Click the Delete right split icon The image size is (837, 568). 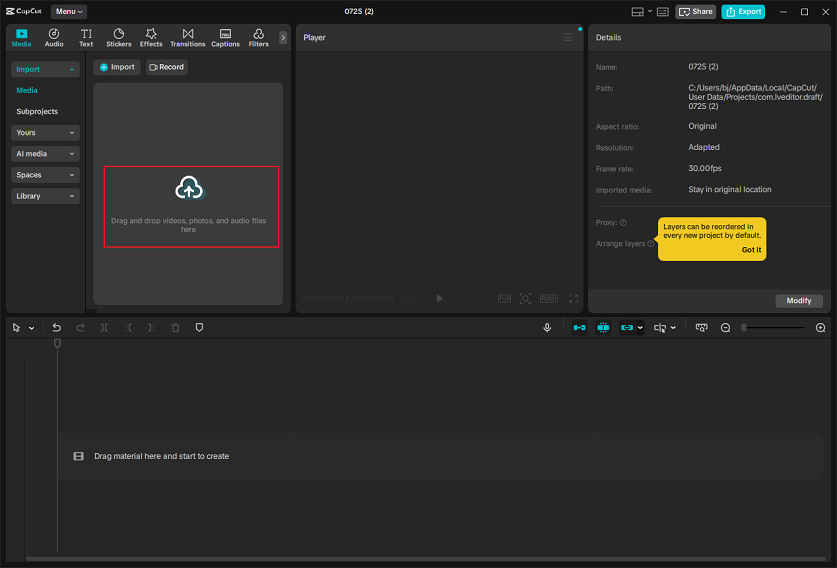pos(152,328)
